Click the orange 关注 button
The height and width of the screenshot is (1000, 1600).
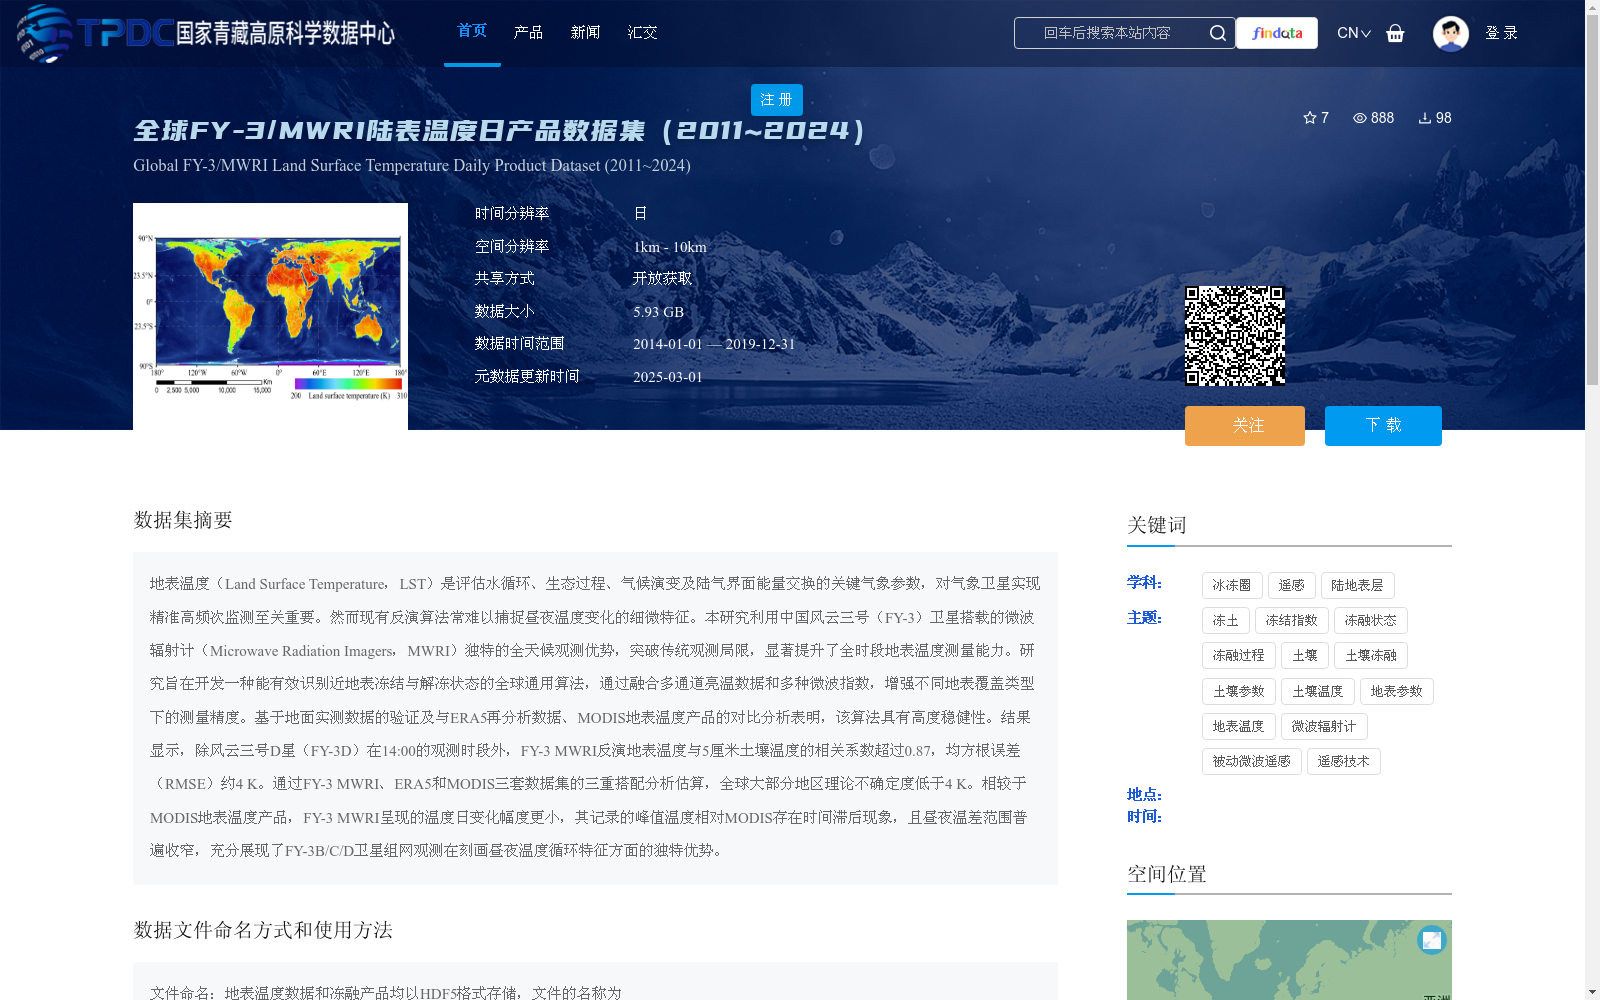coord(1245,426)
